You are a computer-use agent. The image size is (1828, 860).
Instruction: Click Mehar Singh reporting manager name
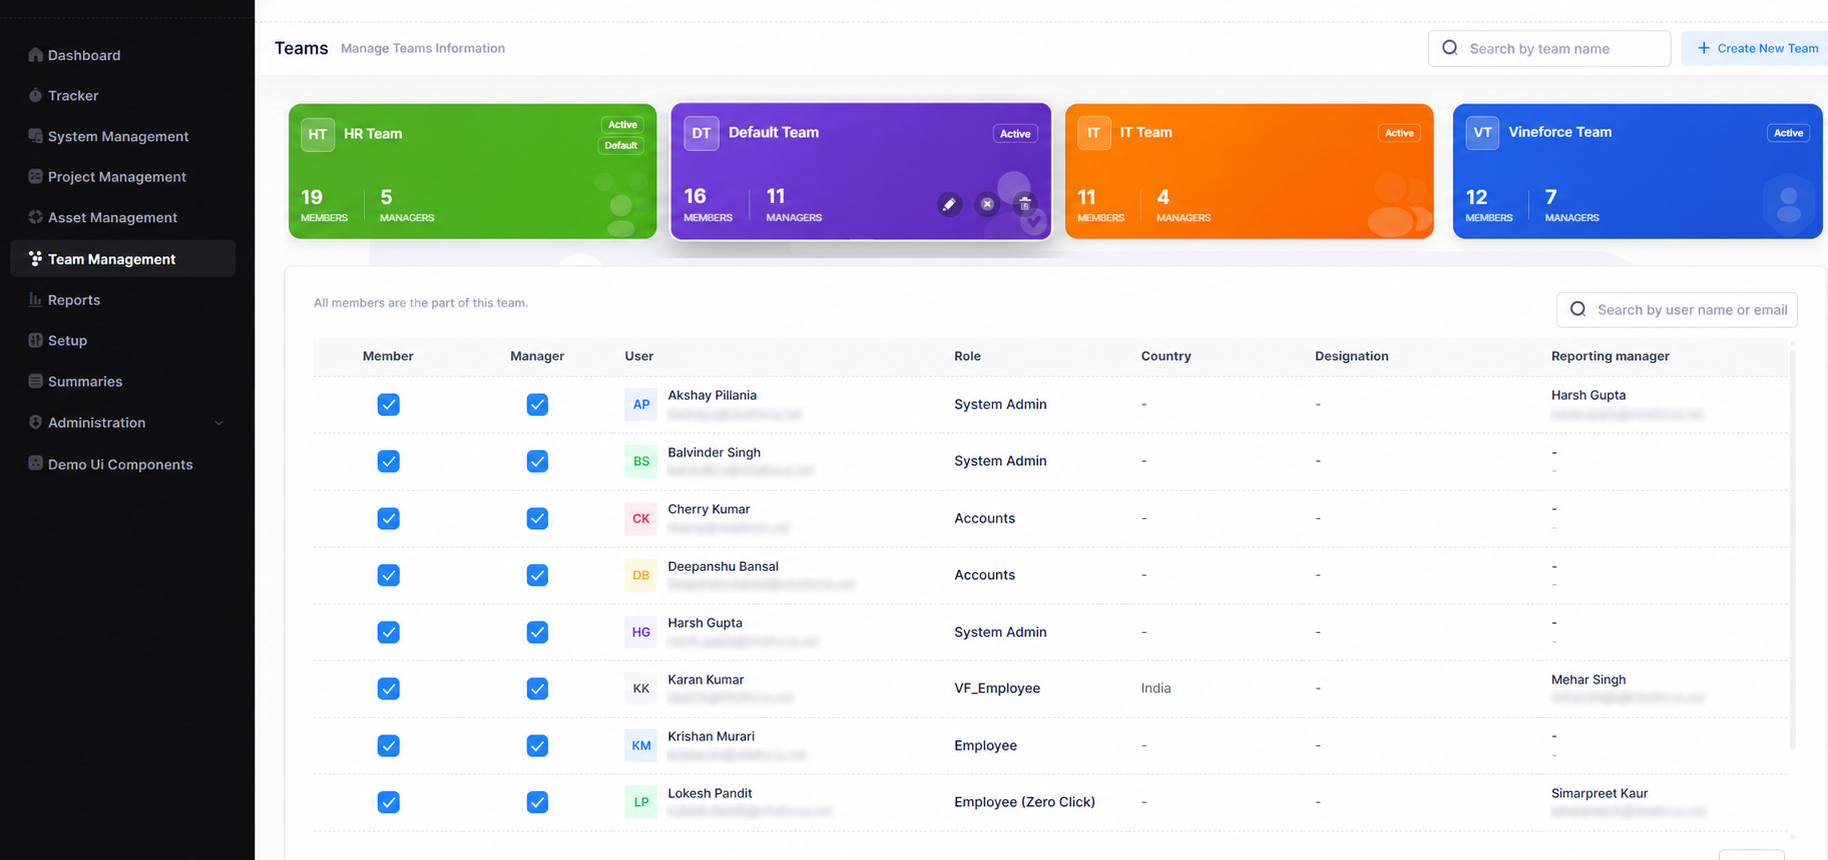click(1588, 680)
